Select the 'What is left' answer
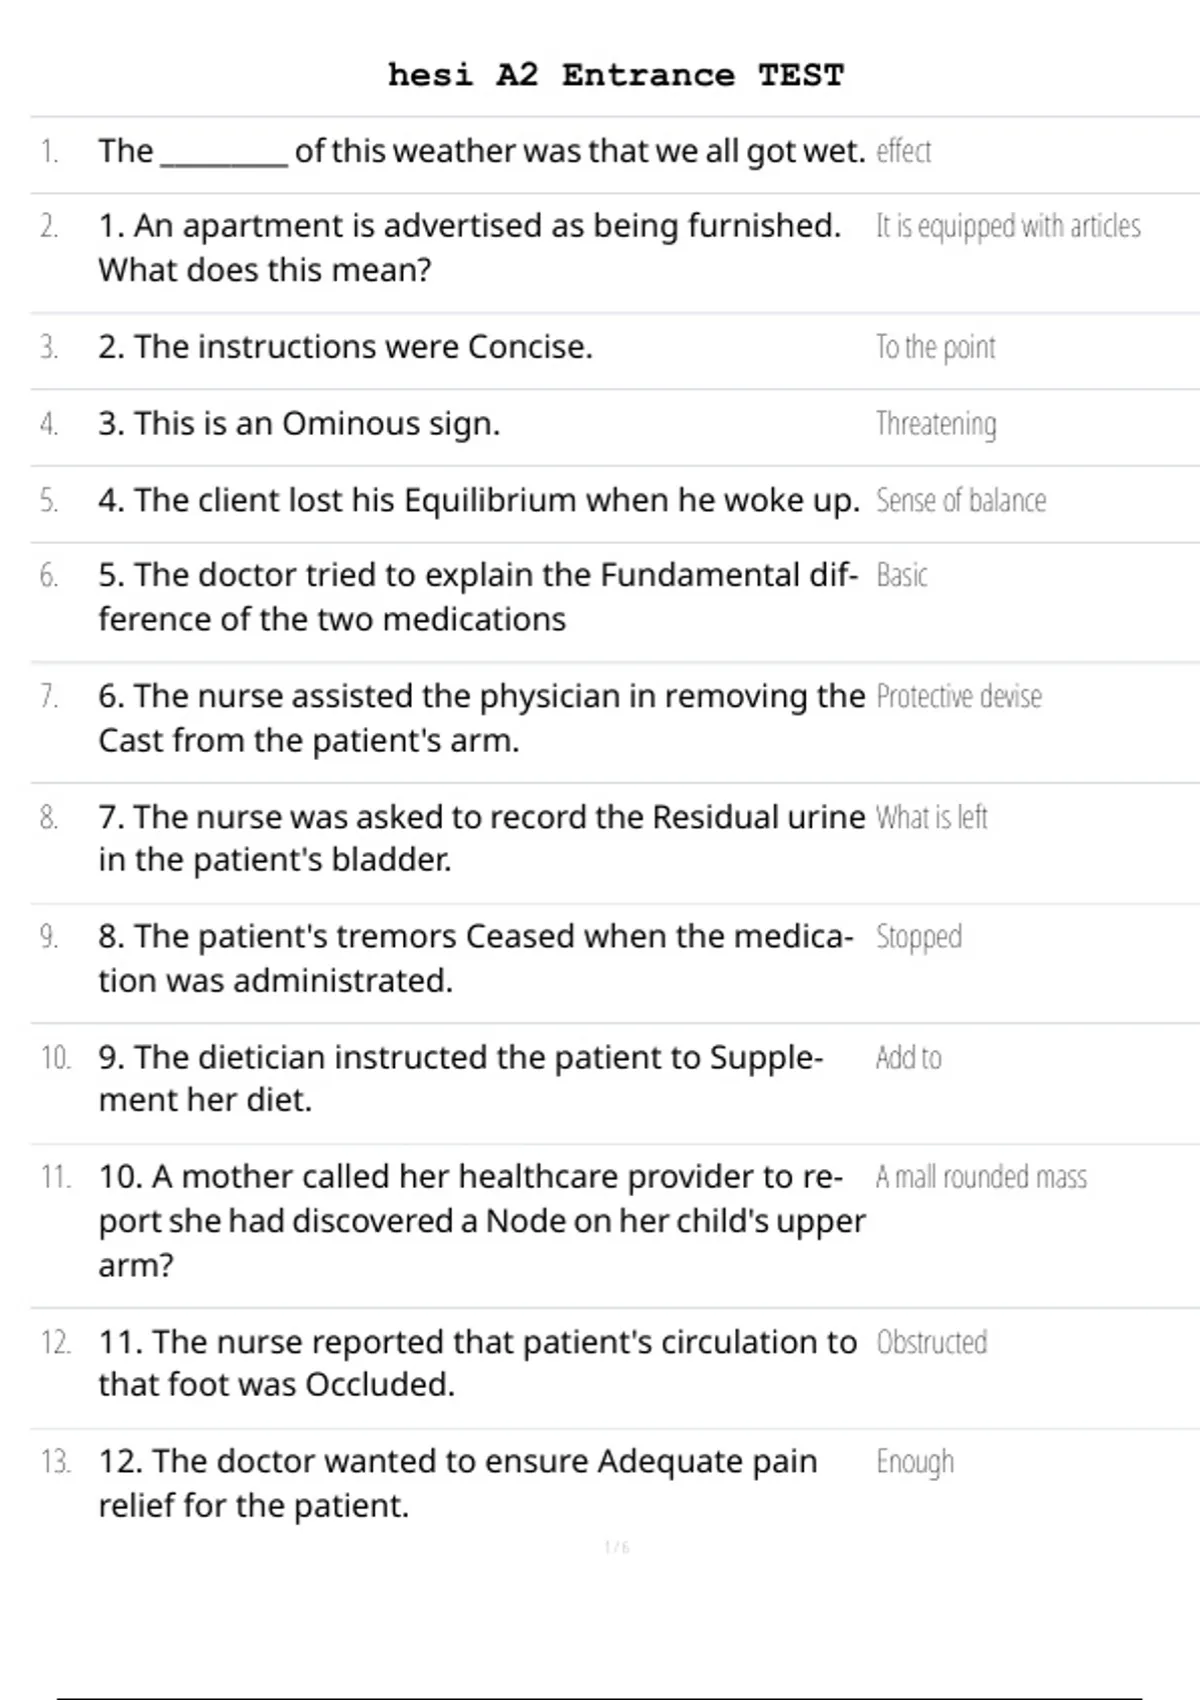This screenshot has width=1200, height=1700. pyautogui.click(x=931, y=817)
